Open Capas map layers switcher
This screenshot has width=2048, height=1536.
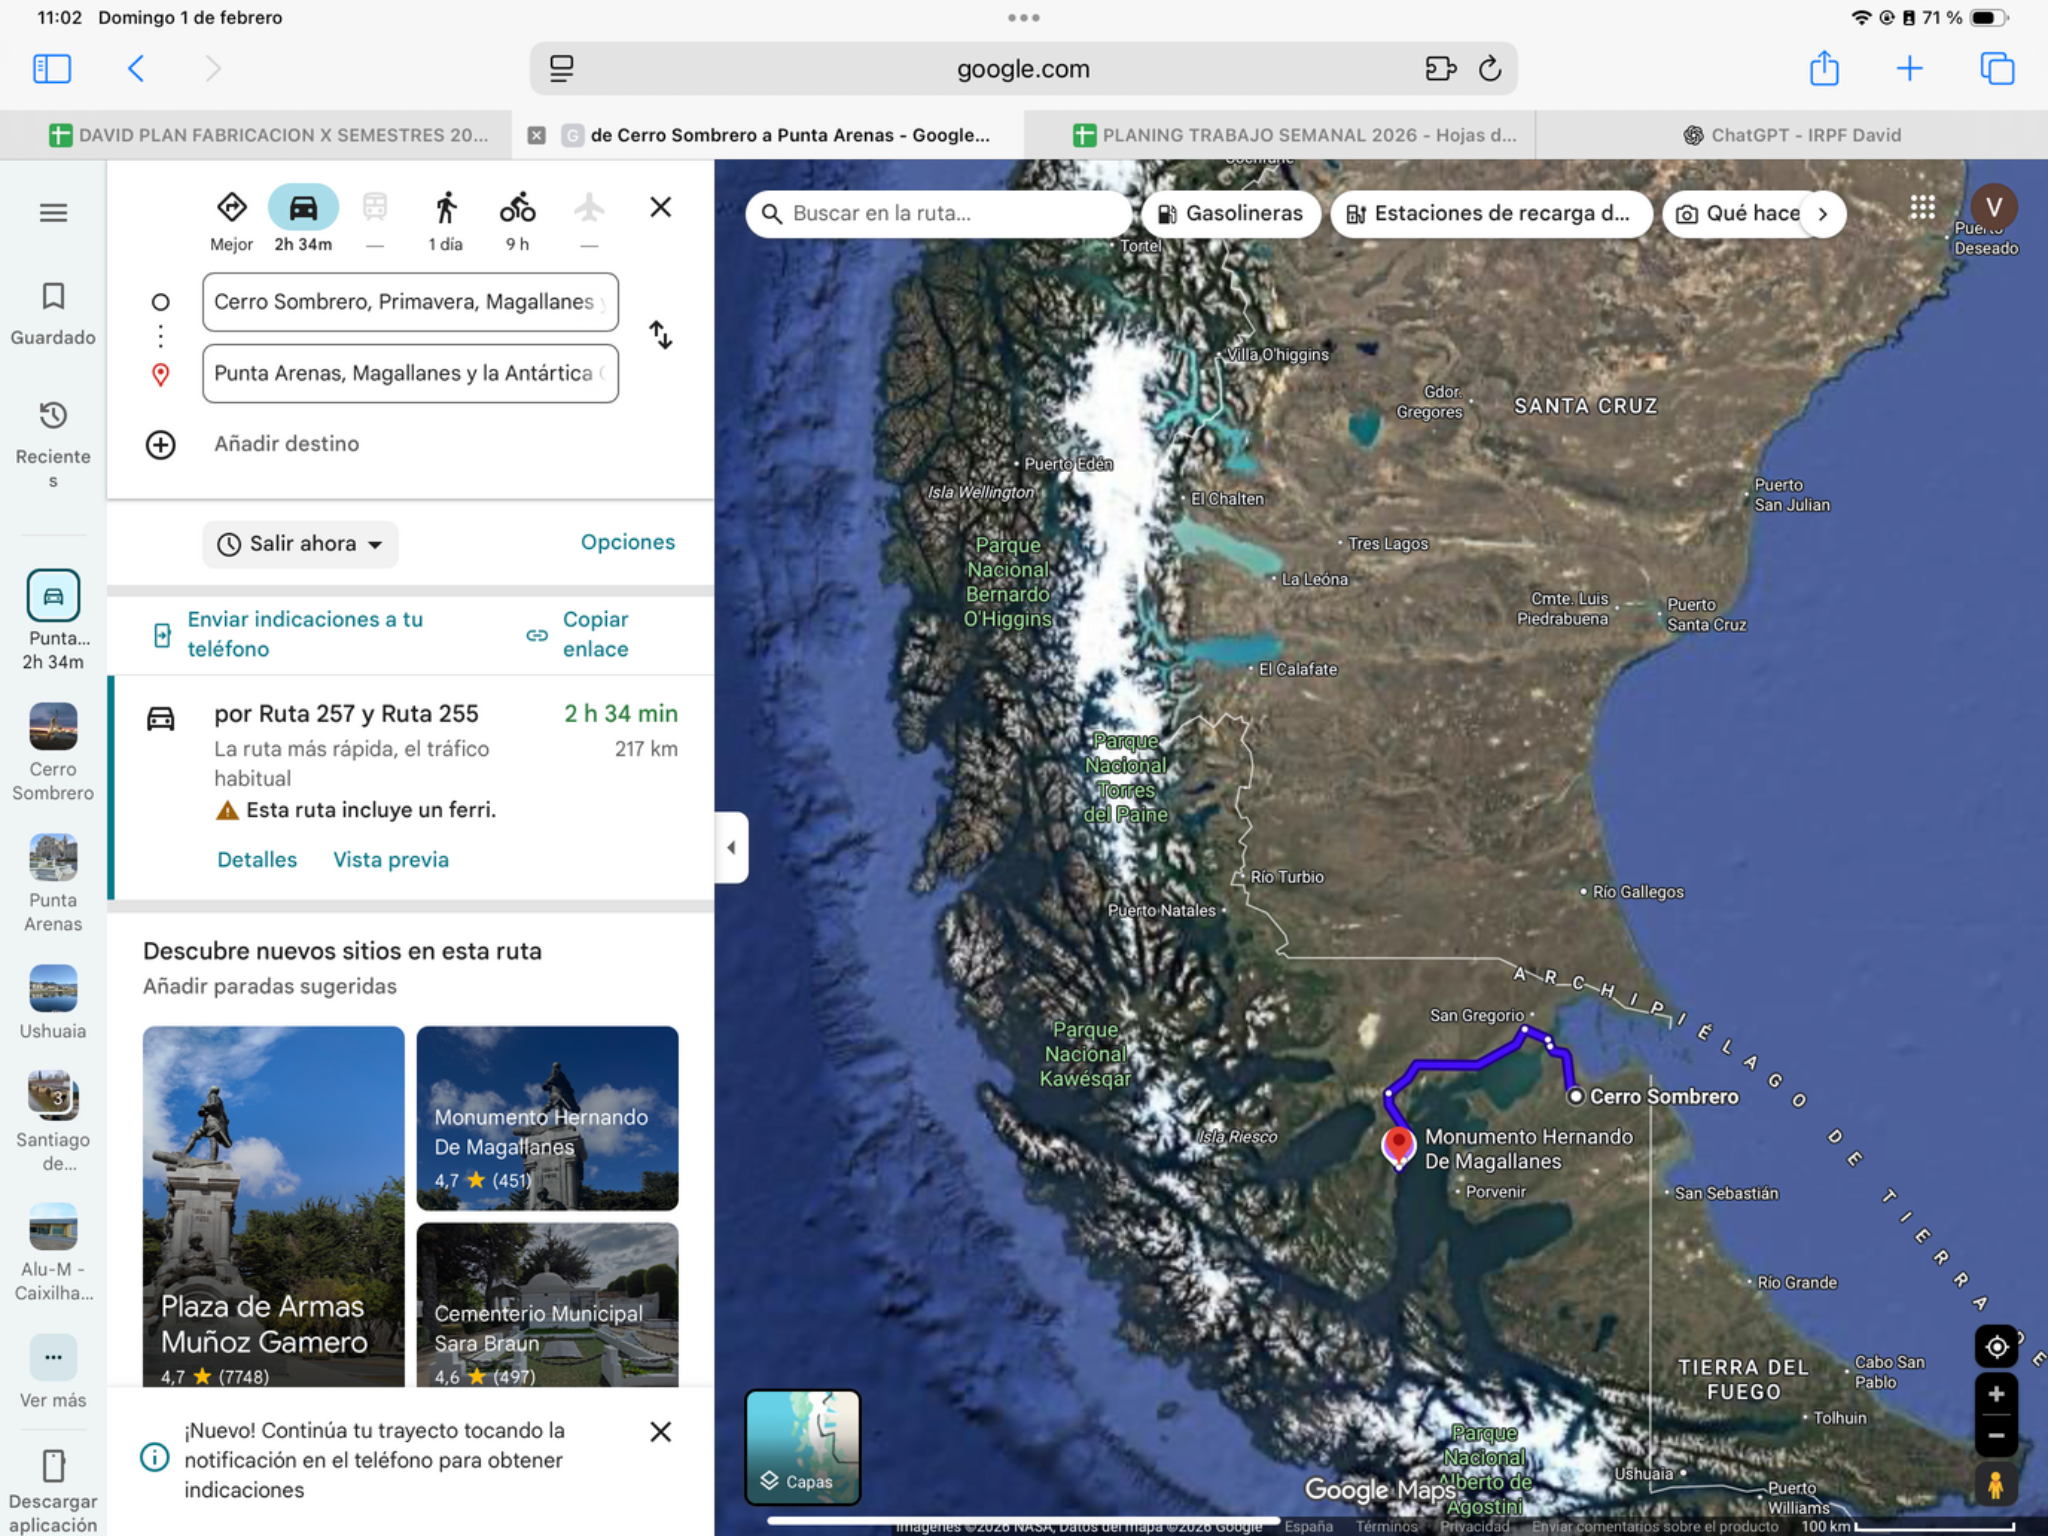click(802, 1447)
